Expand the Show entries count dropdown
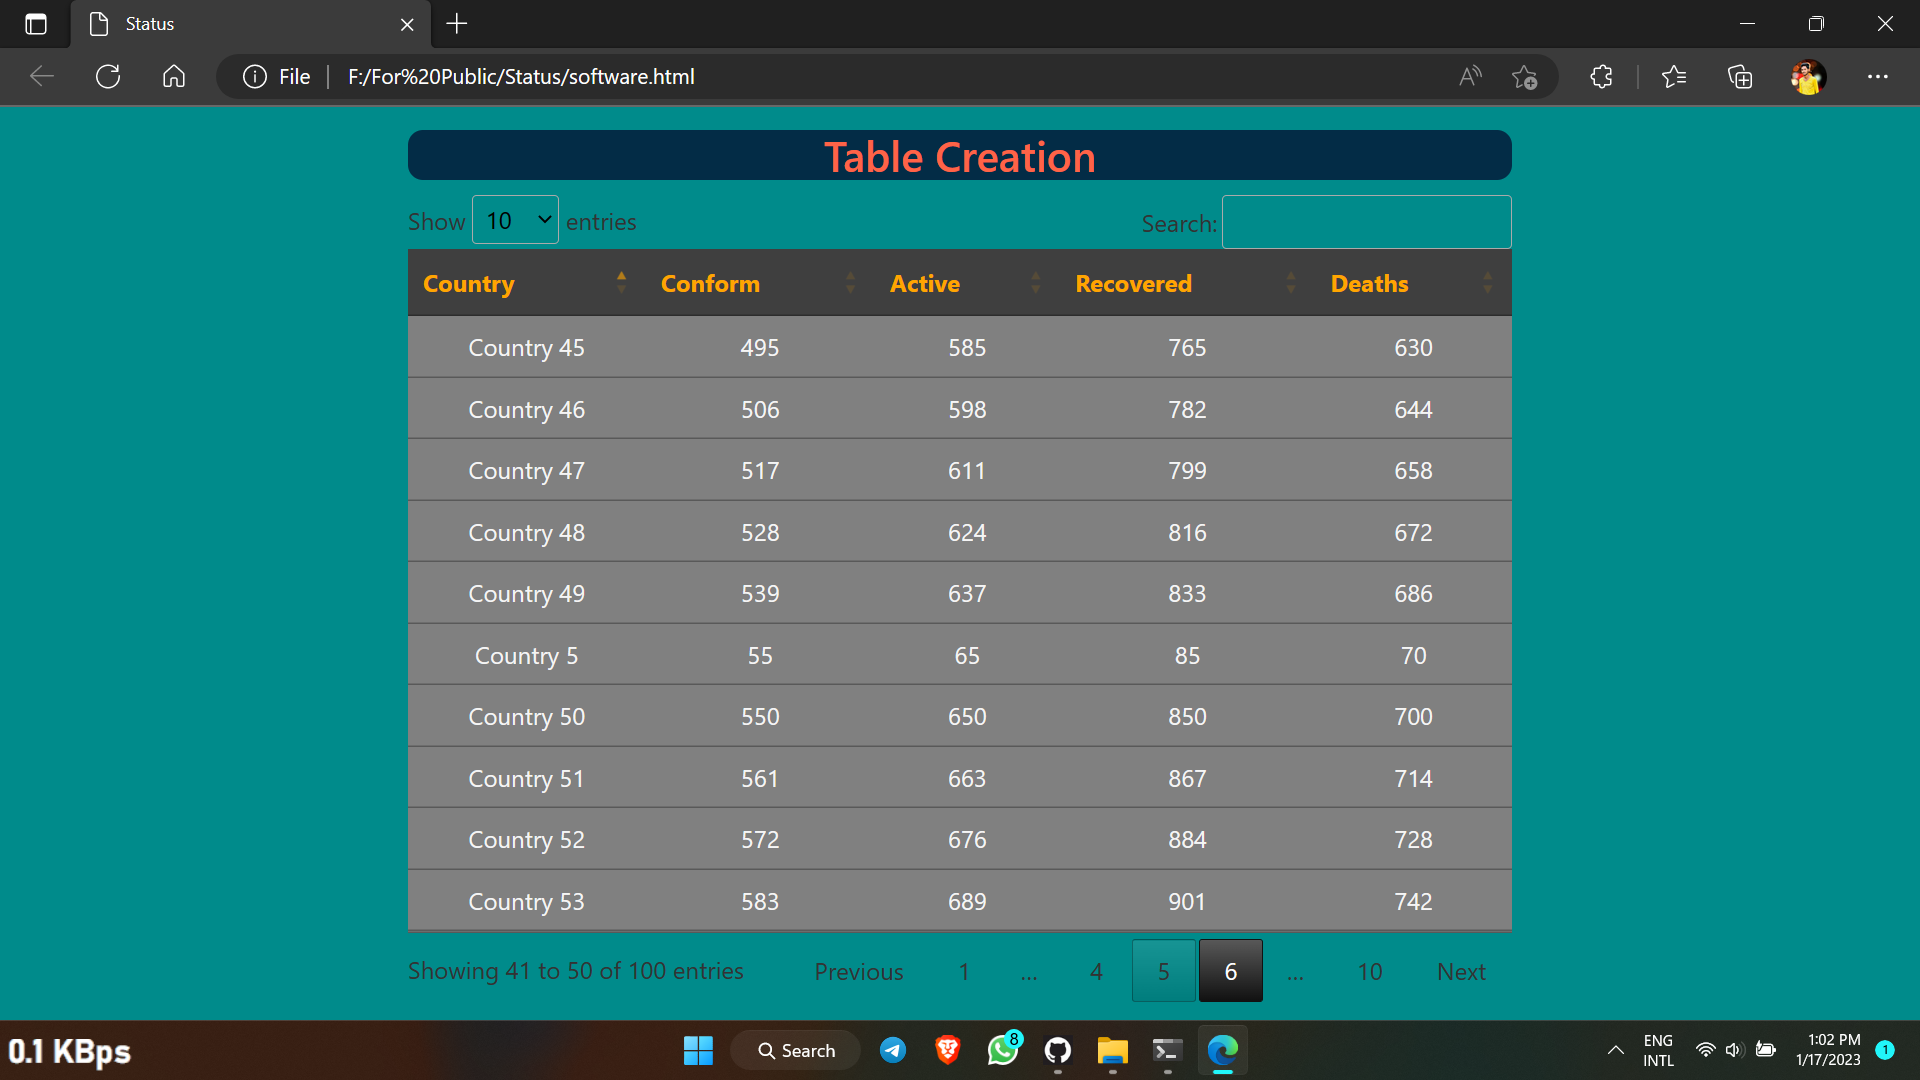 [x=515, y=220]
